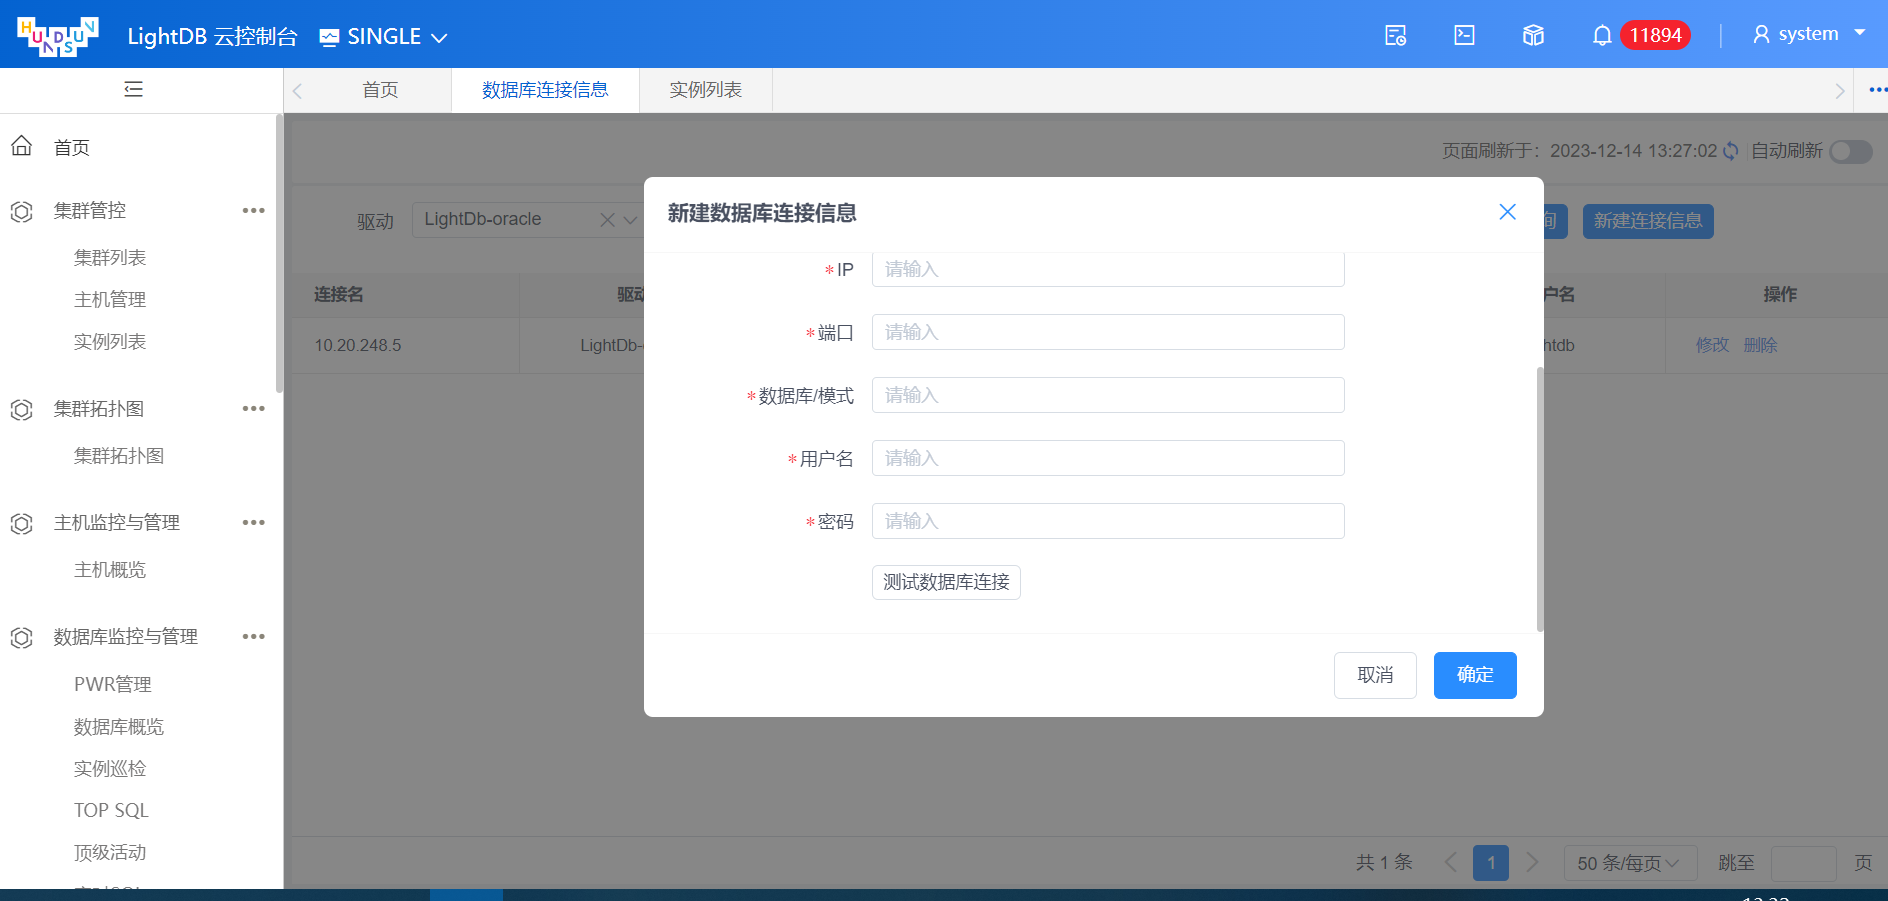Focus the 密码 input field
Image resolution: width=1888 pixels, height=901 pixels.
click(1108, 521)
